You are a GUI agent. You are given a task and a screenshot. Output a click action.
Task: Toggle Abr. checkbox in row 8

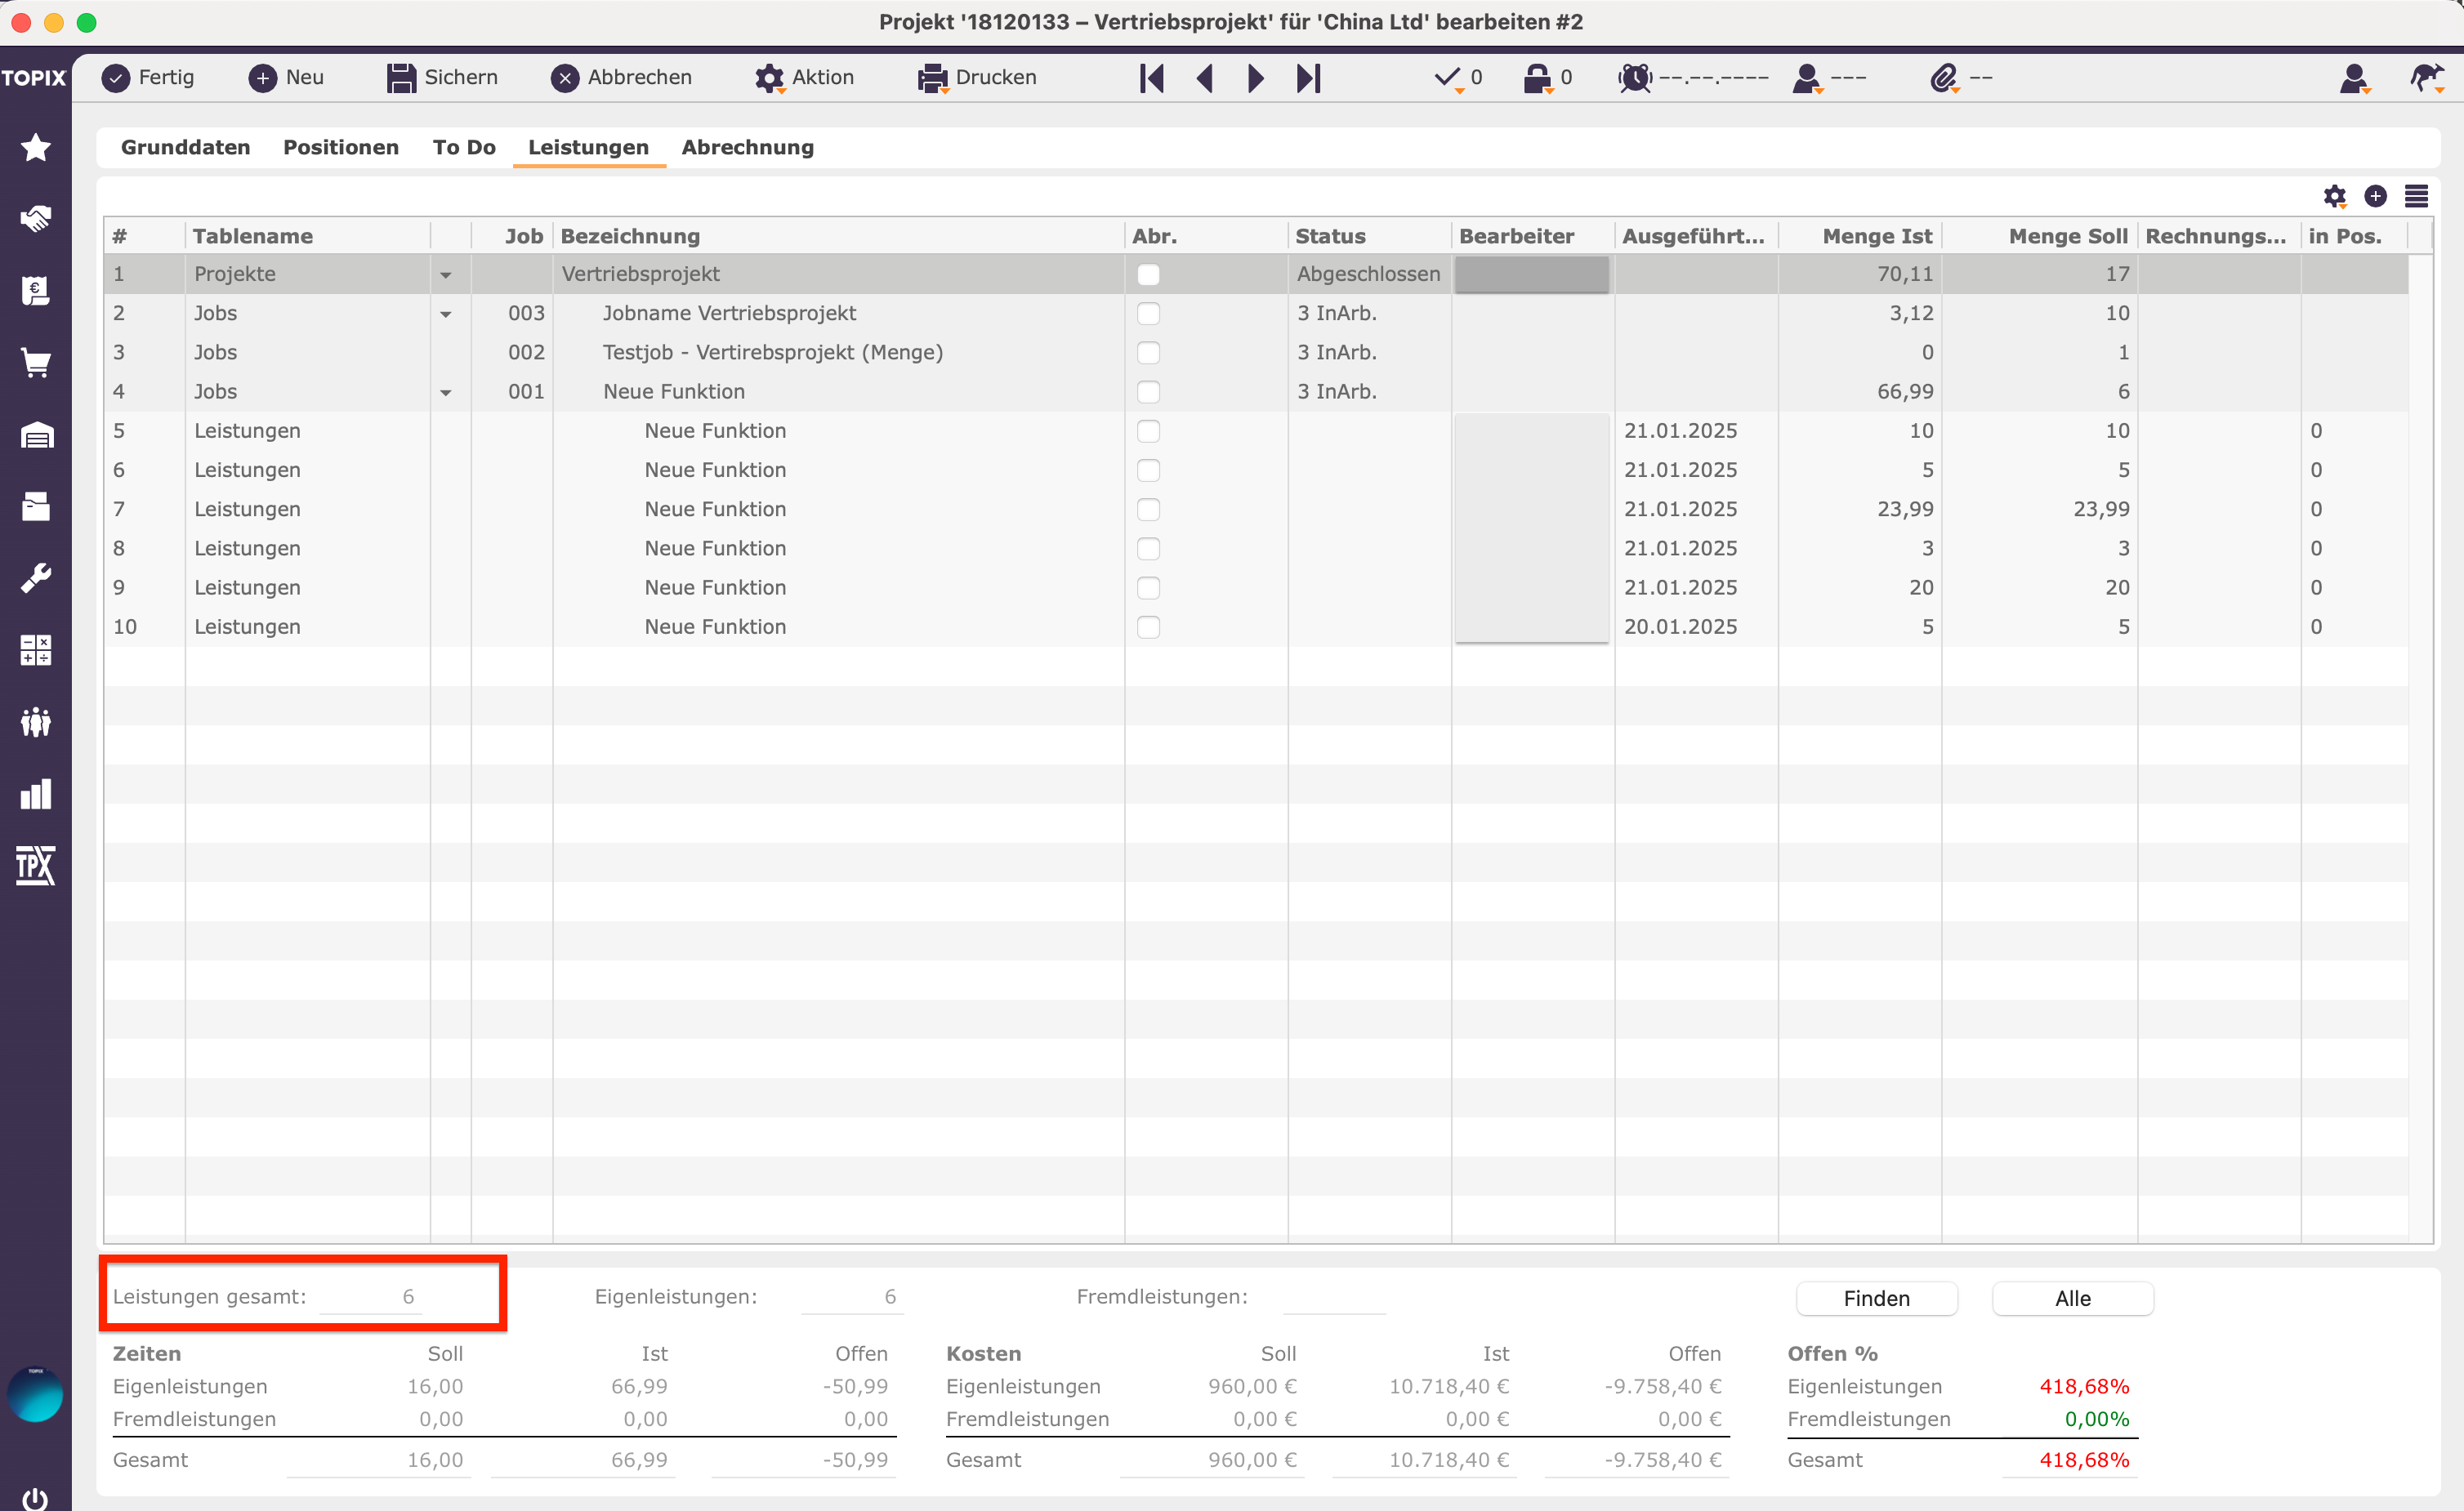(1149, 548)
